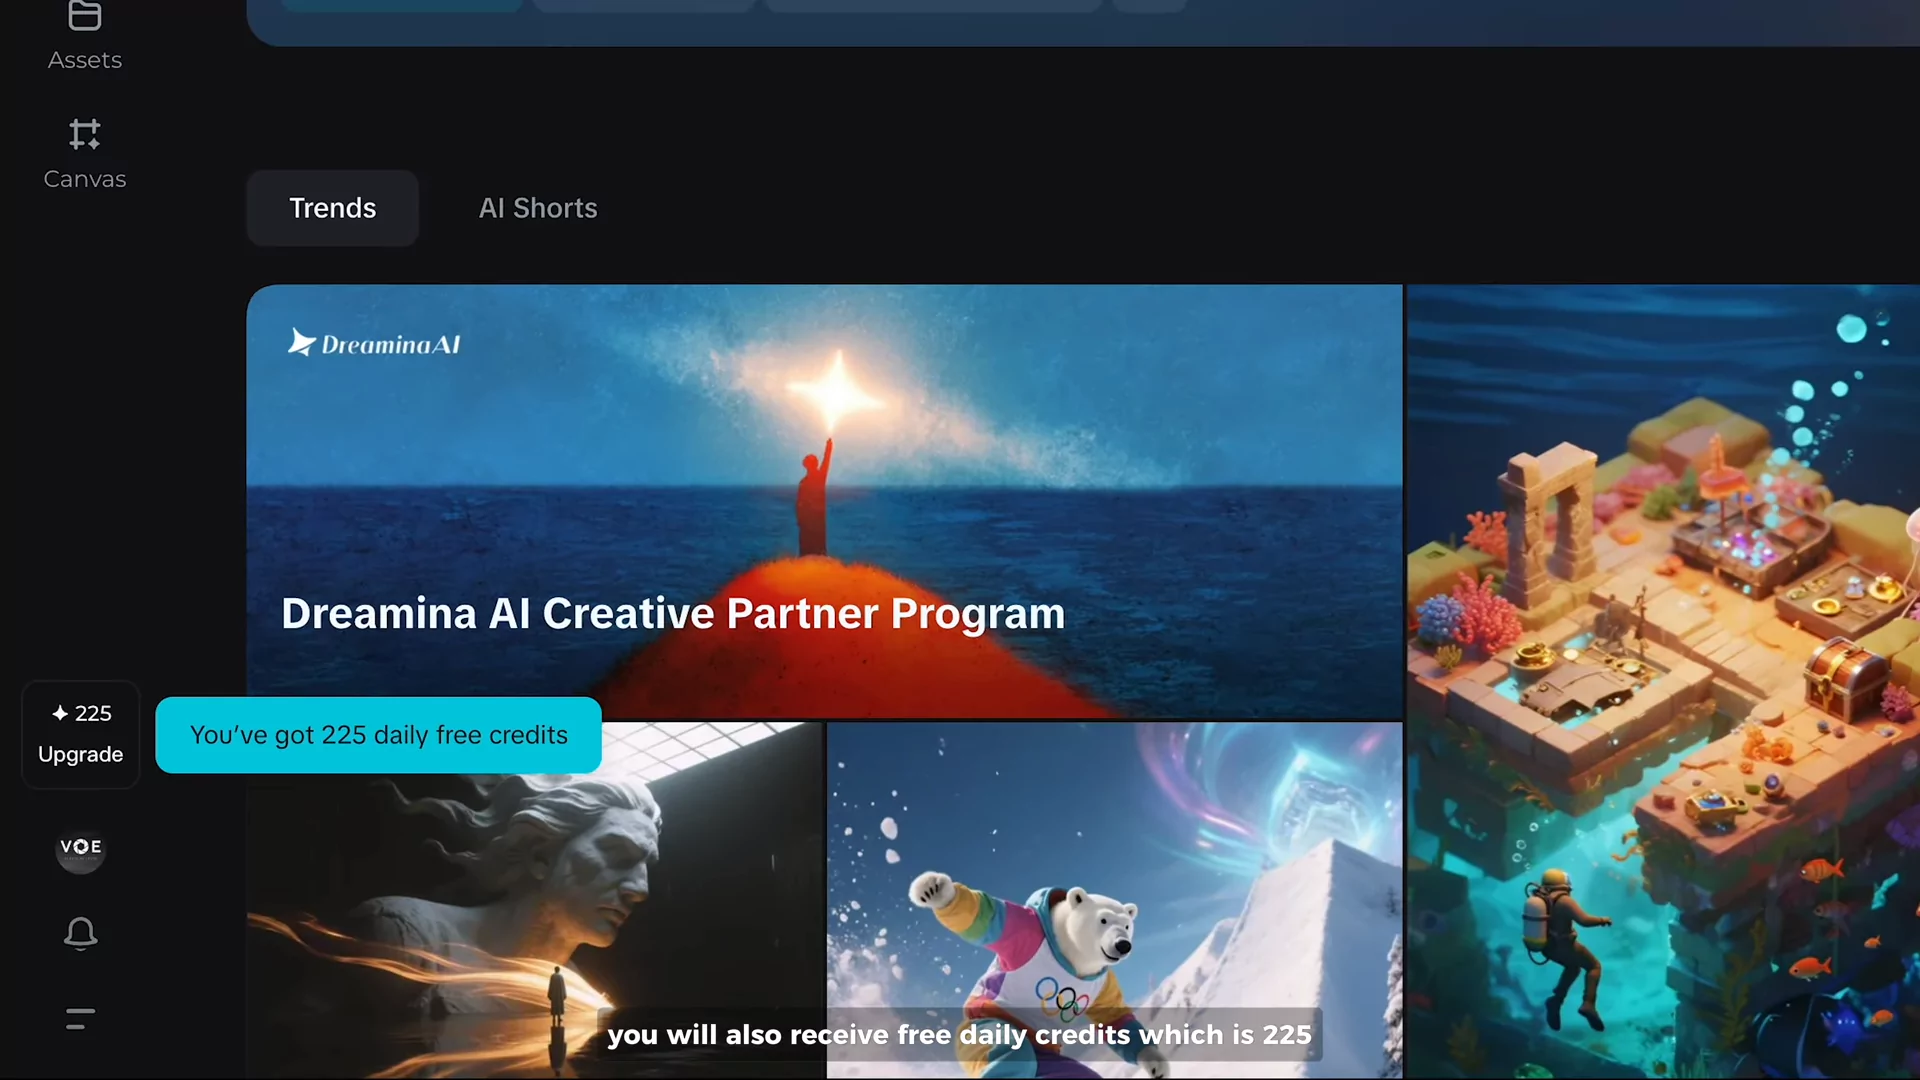Click the Assets folder icon
The height and width of the screenshot is (1080, 1920).
[x=84, y=15]
